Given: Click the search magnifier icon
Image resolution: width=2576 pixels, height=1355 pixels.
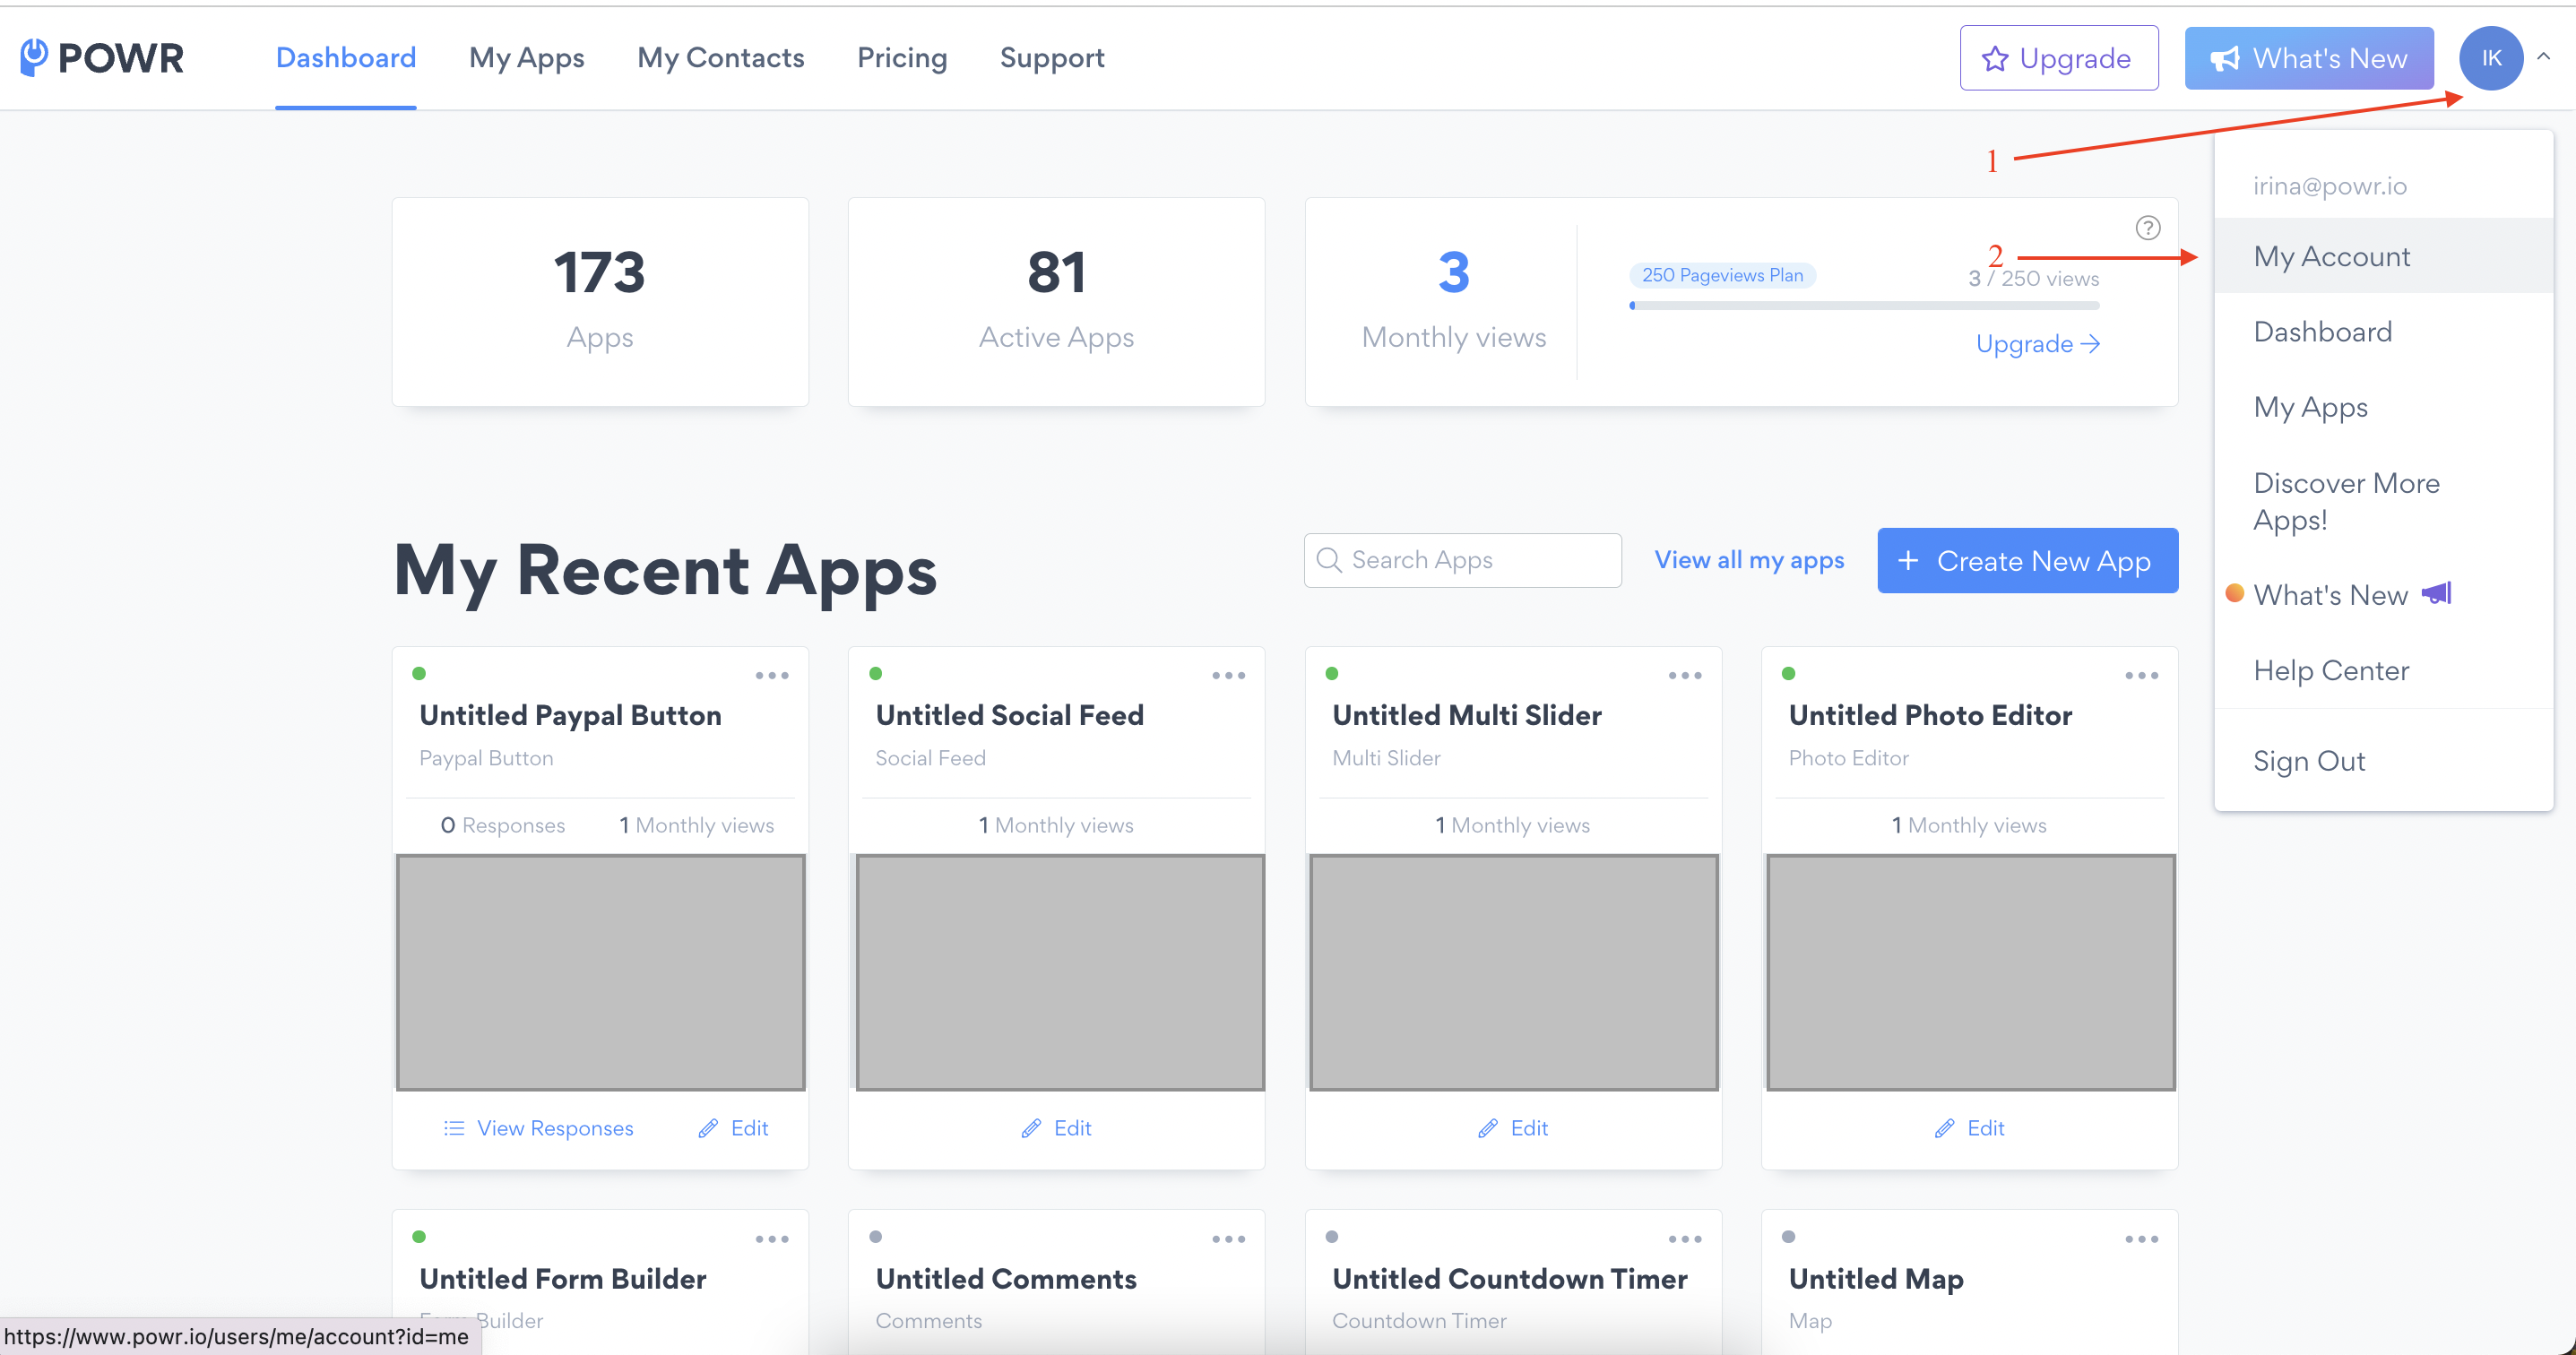Looking at the screenshot, I should click(1329, 560).
